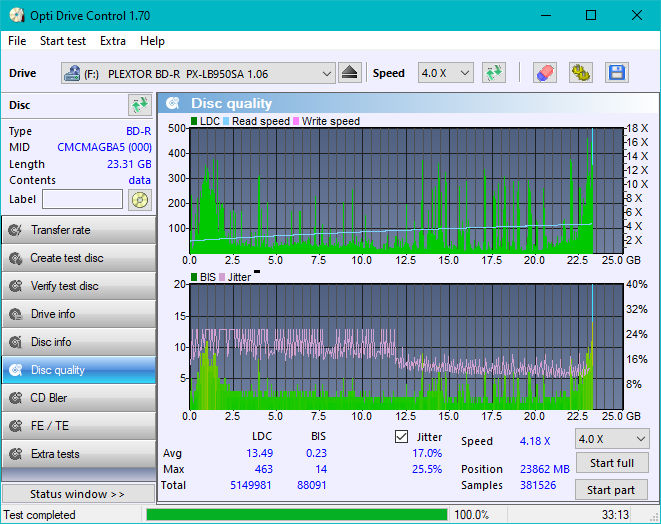The height and width of the screenshot is (524, 661).
Task: Select Create test disc in the sidebar
Action: click(x=78, y=258)
